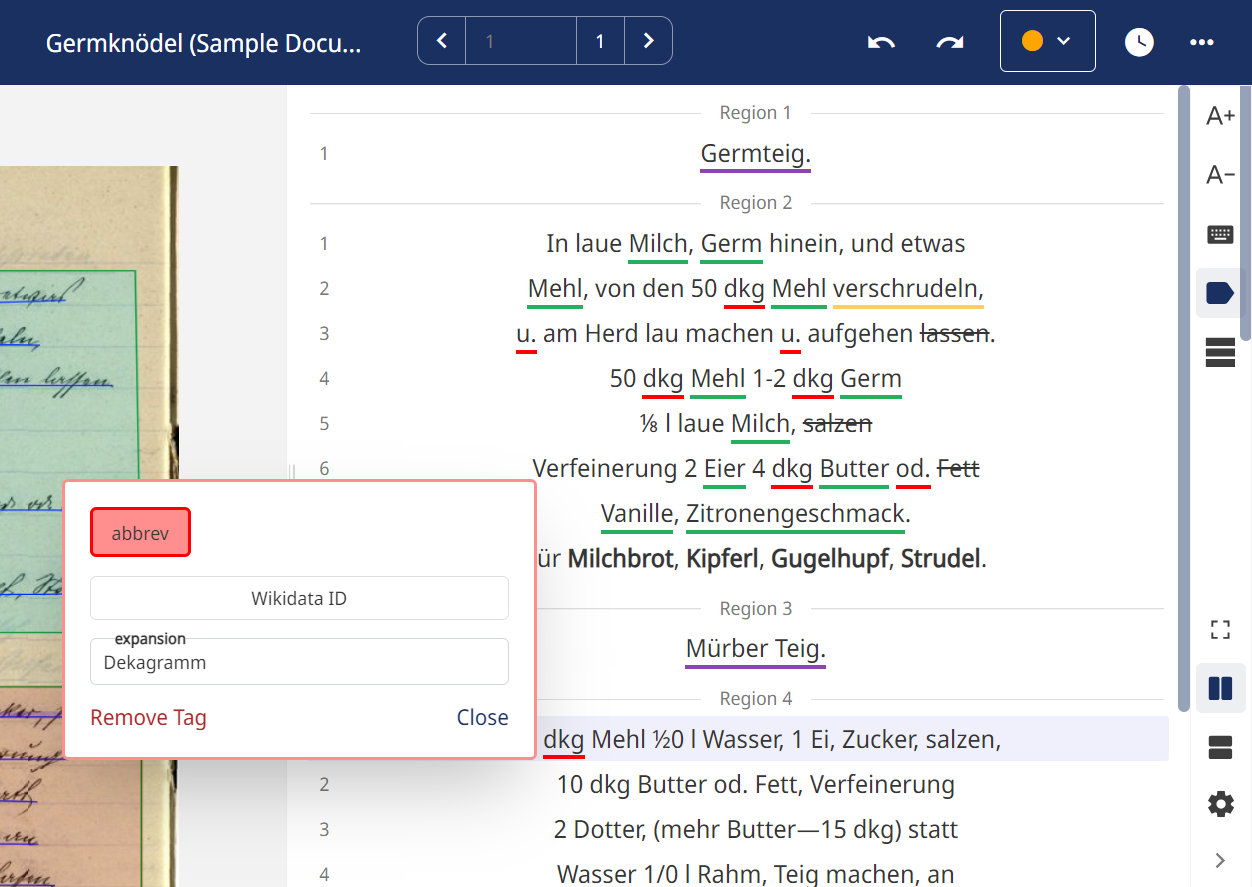Click the Wikidata ID input field

[299, 598]
